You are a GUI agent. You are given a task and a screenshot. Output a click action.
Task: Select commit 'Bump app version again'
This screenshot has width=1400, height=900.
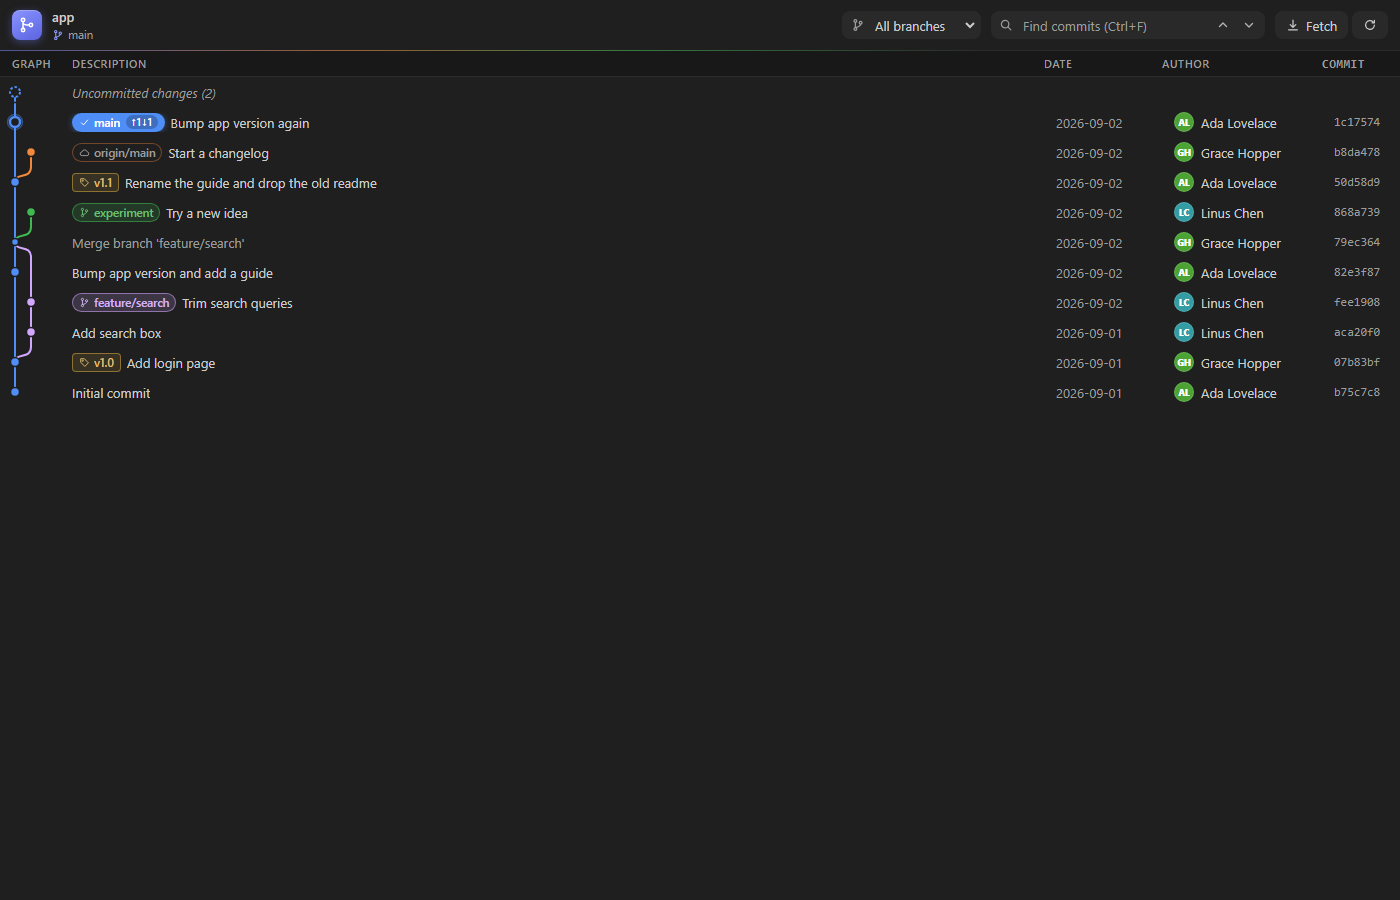pyautogui.click(x=700, y=123)
